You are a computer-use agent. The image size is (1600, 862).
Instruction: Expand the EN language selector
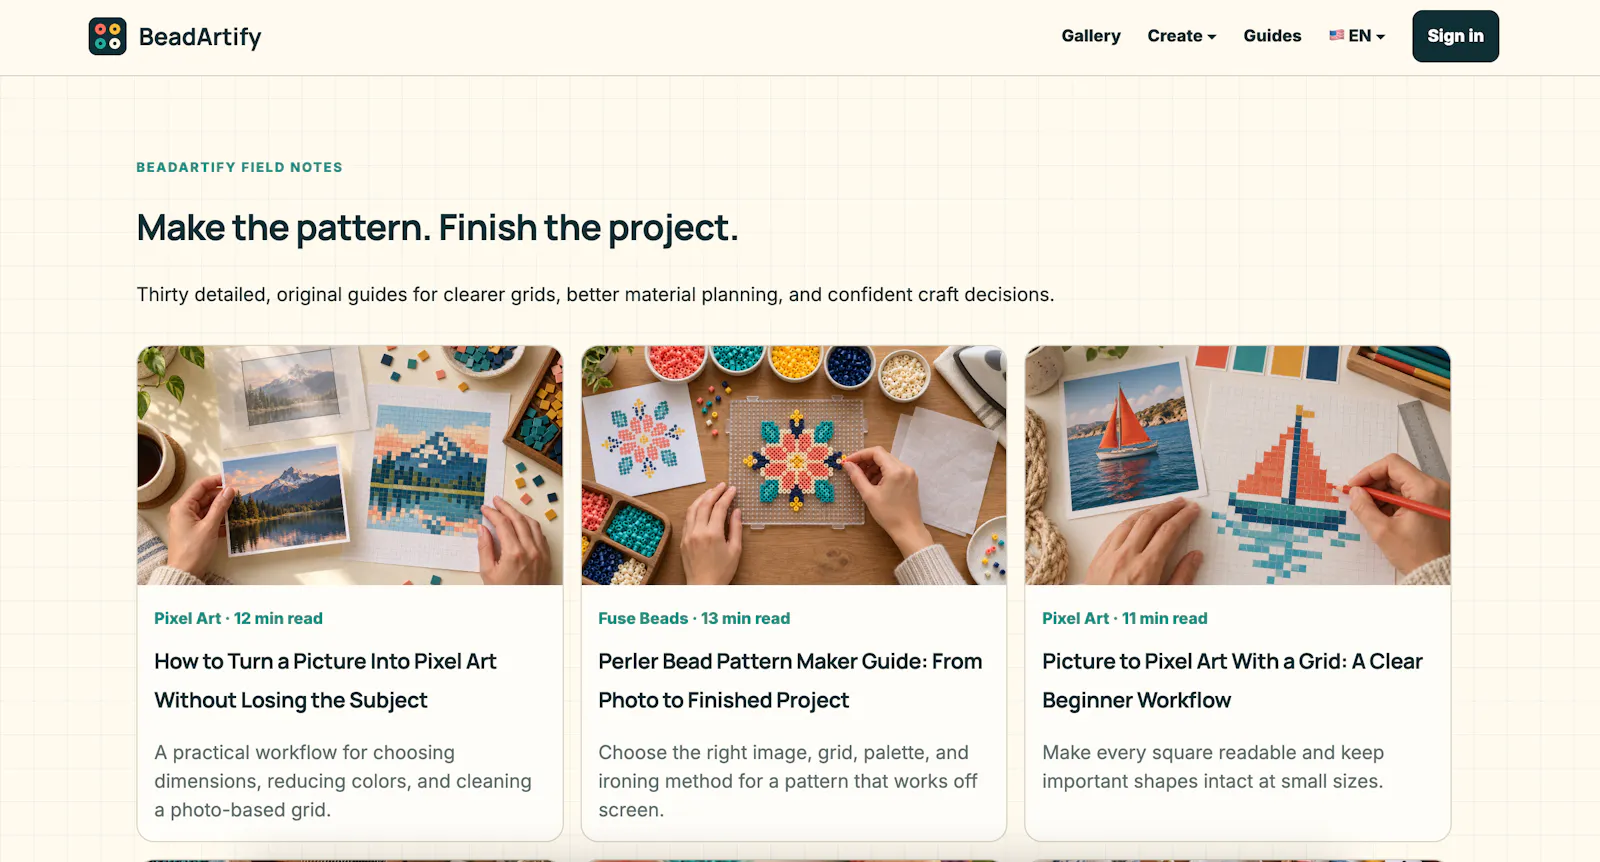click(1357, 36)
